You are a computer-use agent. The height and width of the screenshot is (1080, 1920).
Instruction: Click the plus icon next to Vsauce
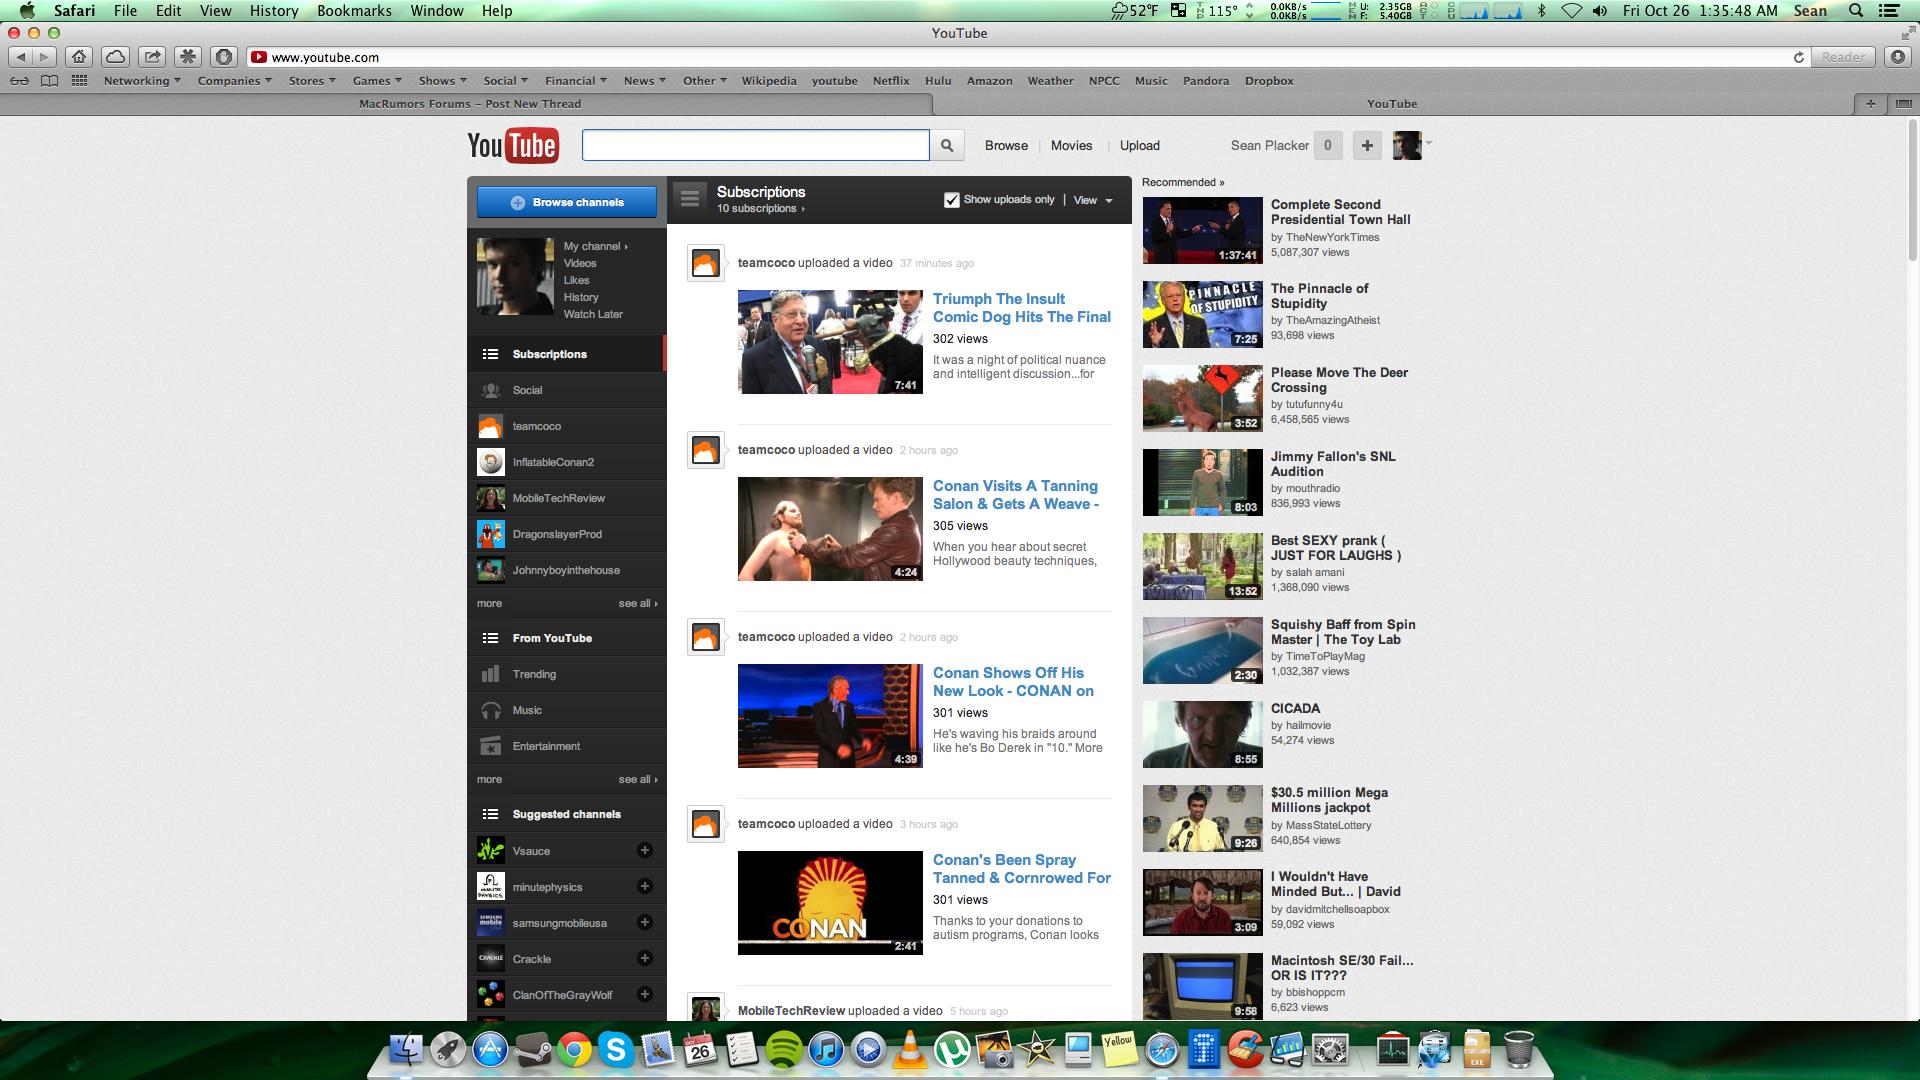[x=645, y=850]
